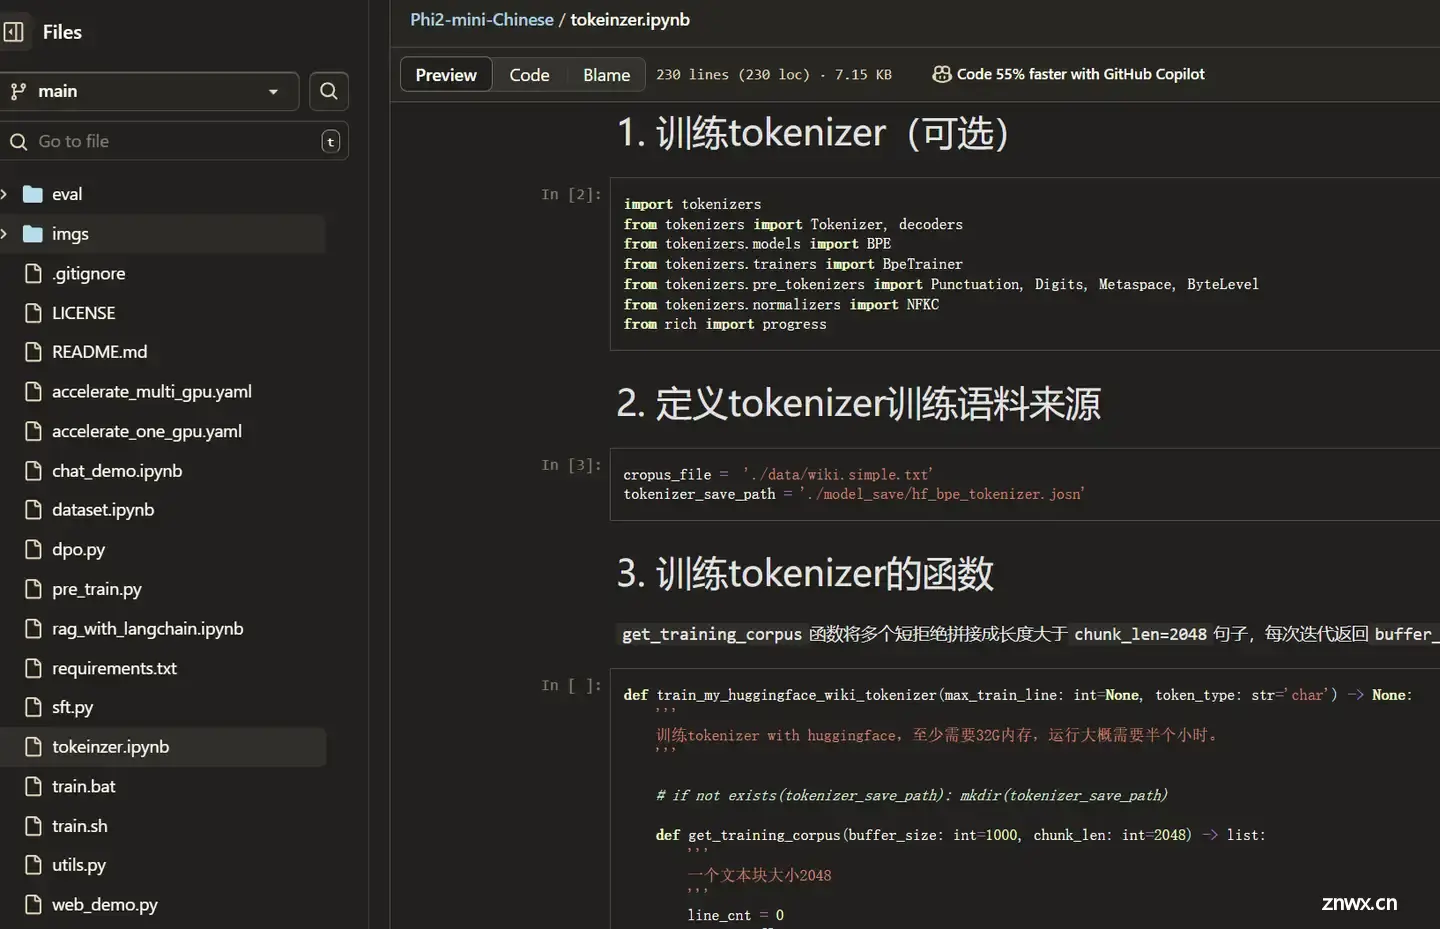The image size is (1440, 929).
Task: Switch to the Preview tab
Action: click(x=446, y=75)
